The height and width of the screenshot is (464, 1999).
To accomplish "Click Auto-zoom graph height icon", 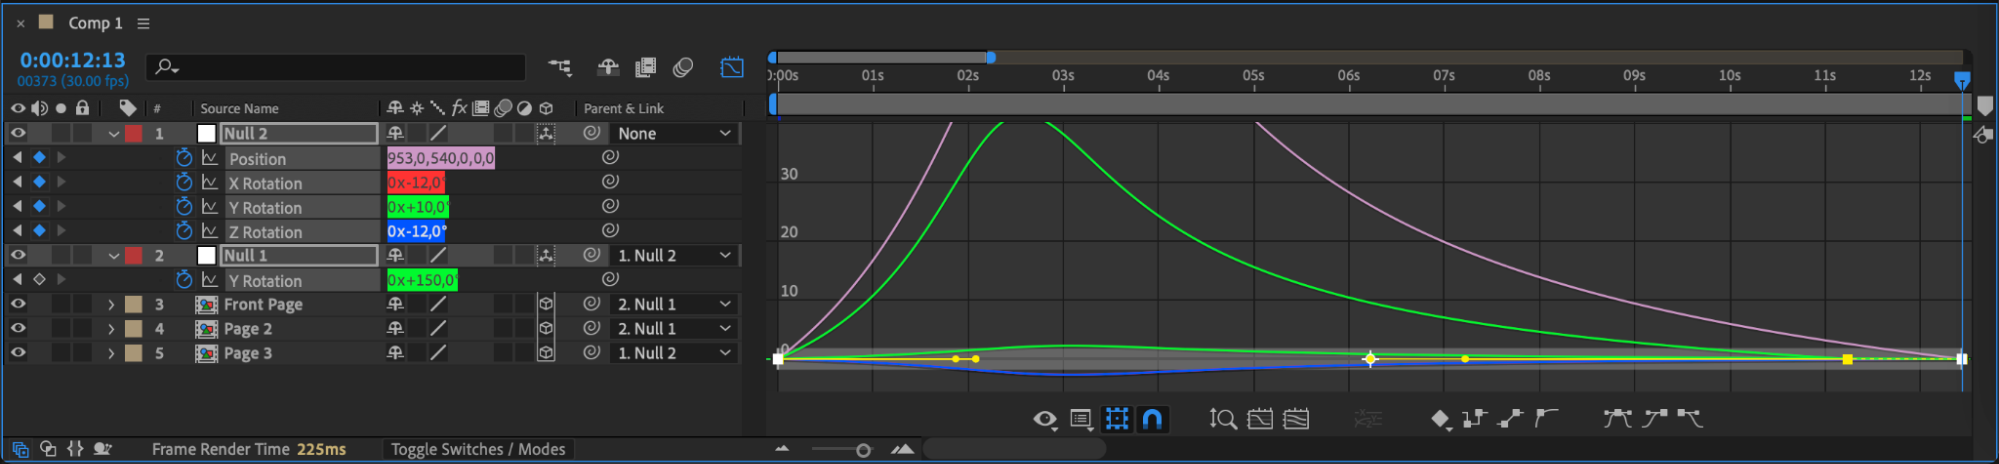I will [1223, 419].
